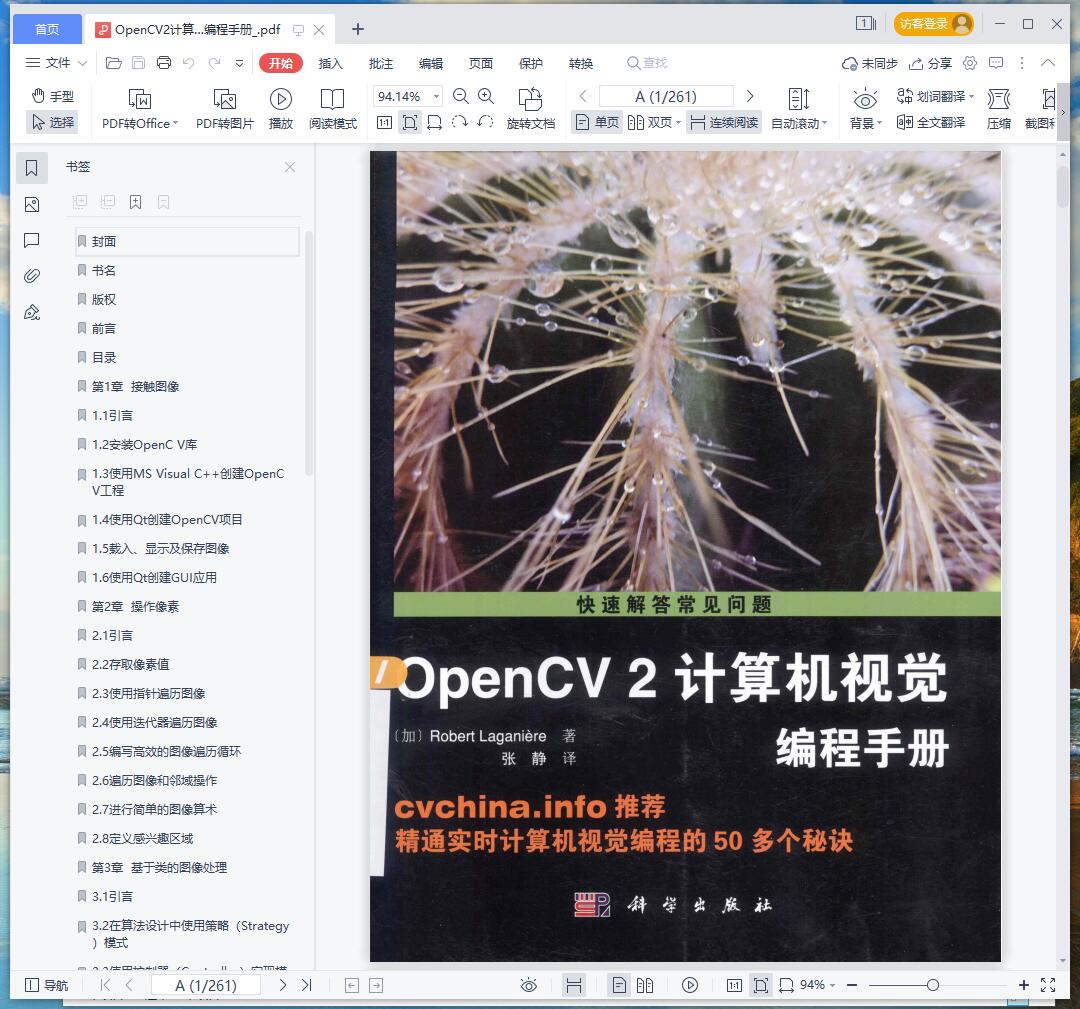Click the zoom slider in status bar

coord(933,986)
